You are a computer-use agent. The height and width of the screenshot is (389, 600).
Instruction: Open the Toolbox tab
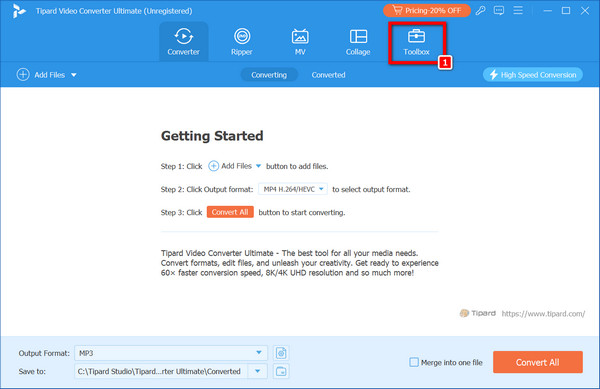click(416, 42)
